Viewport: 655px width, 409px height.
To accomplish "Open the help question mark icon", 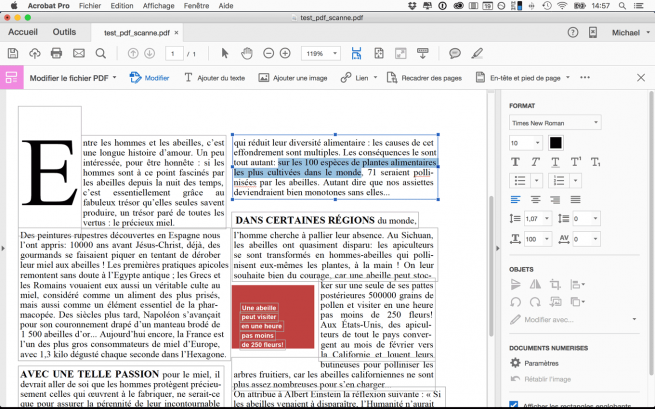I will point(573,33).
